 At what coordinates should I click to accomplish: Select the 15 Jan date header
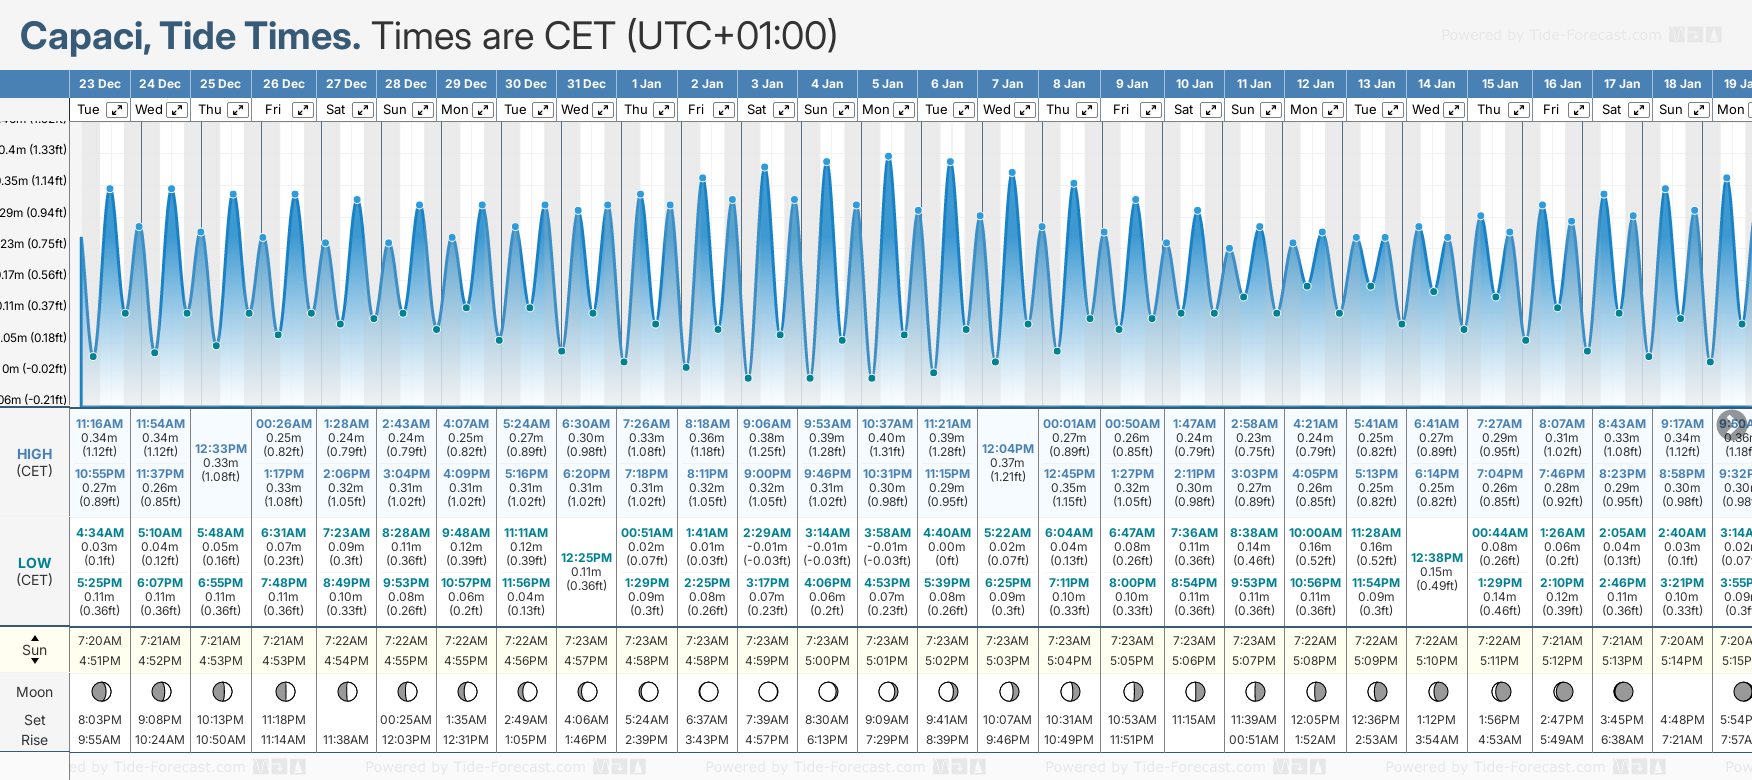tap(1499, 84)
